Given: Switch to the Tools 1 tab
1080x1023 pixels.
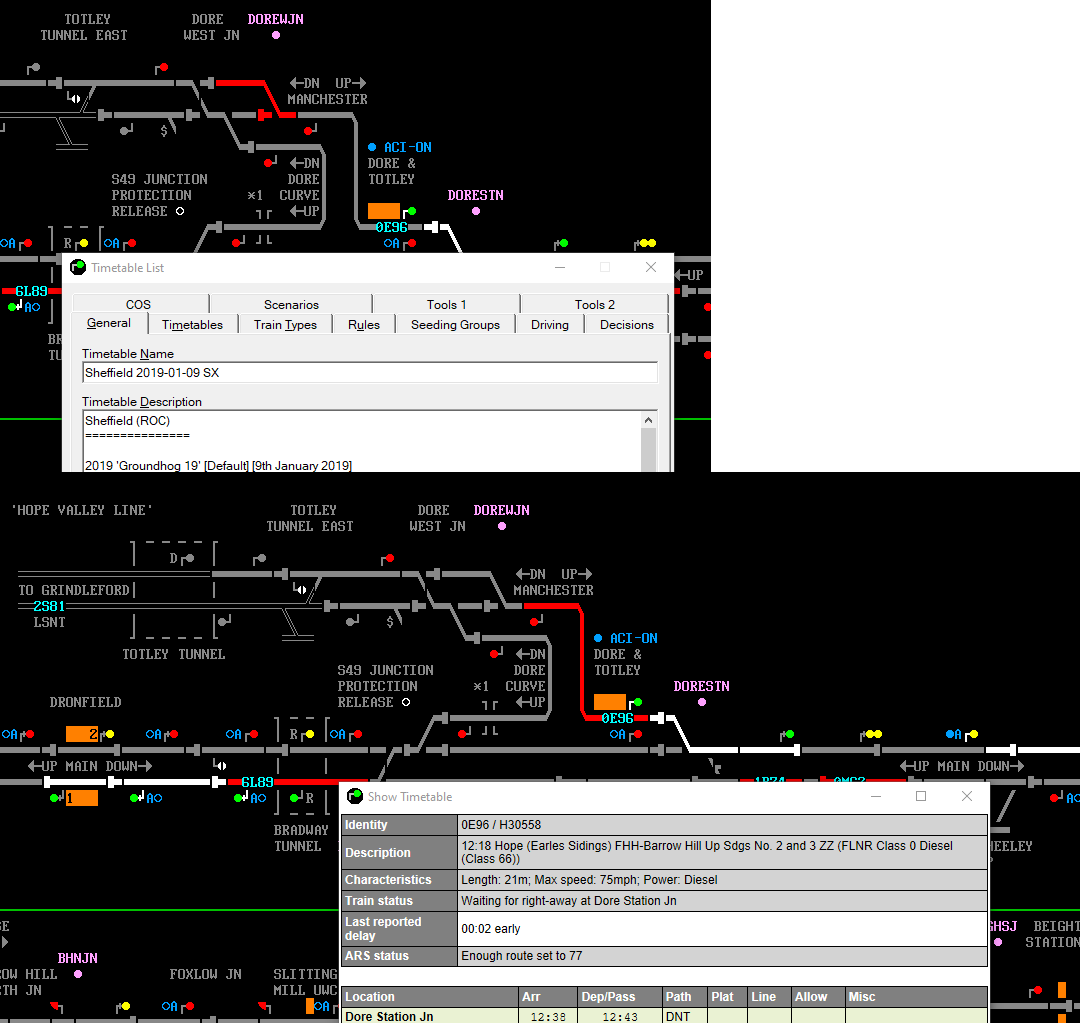Looking at the screenshot, I should 446,304.
